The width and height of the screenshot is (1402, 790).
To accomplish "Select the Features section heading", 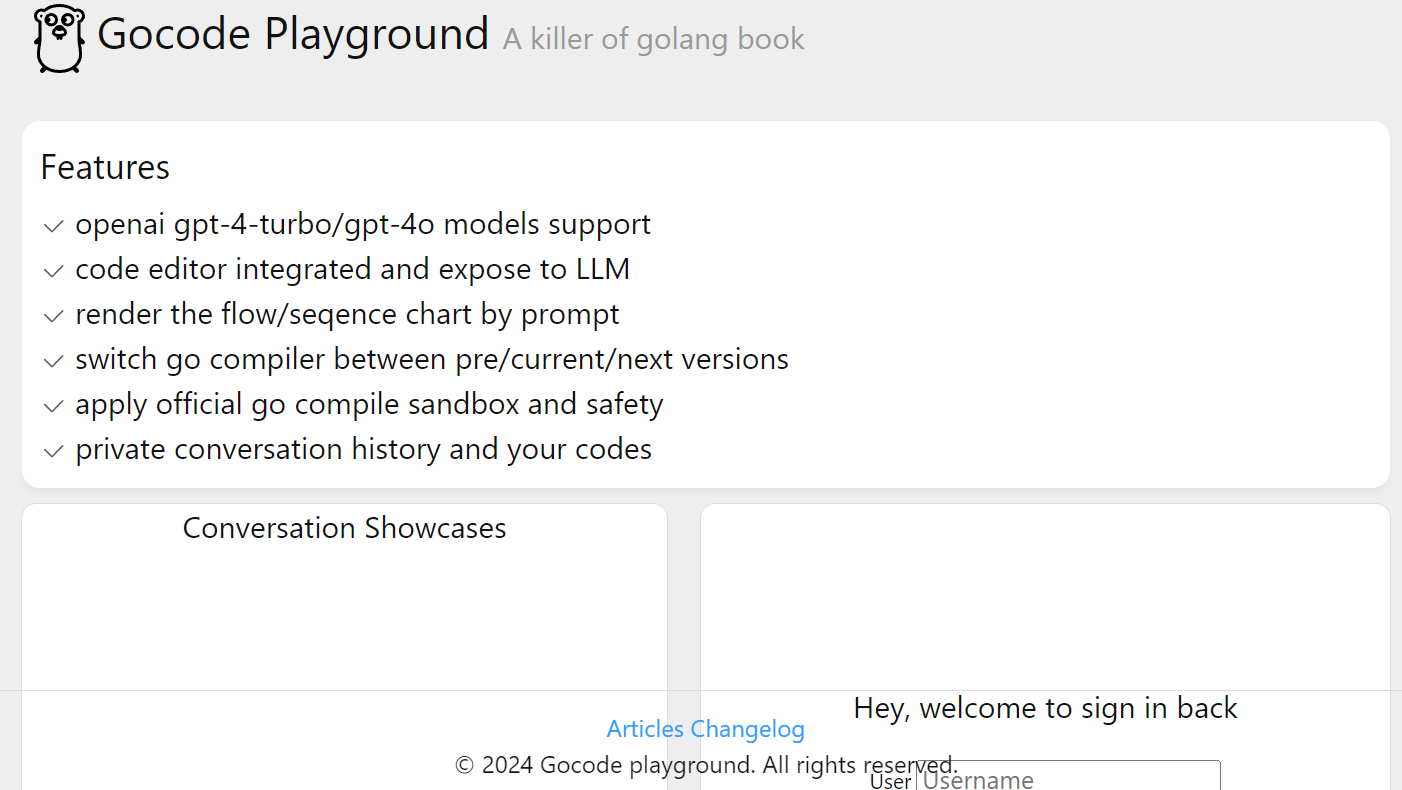I will (105, 167).
